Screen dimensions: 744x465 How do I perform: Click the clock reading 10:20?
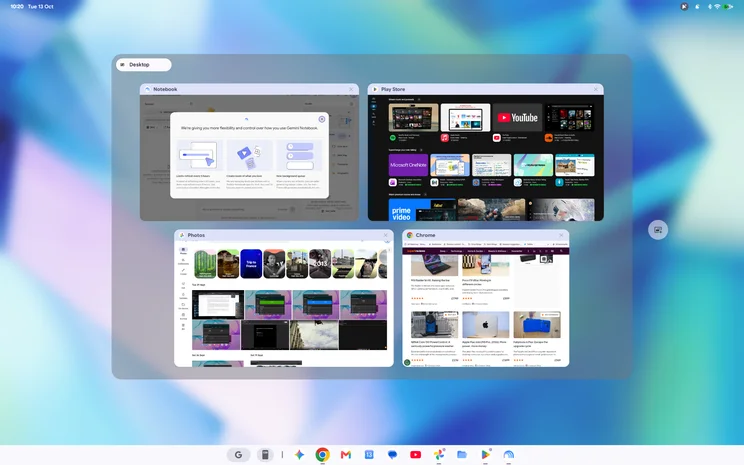tap(17, 7)
